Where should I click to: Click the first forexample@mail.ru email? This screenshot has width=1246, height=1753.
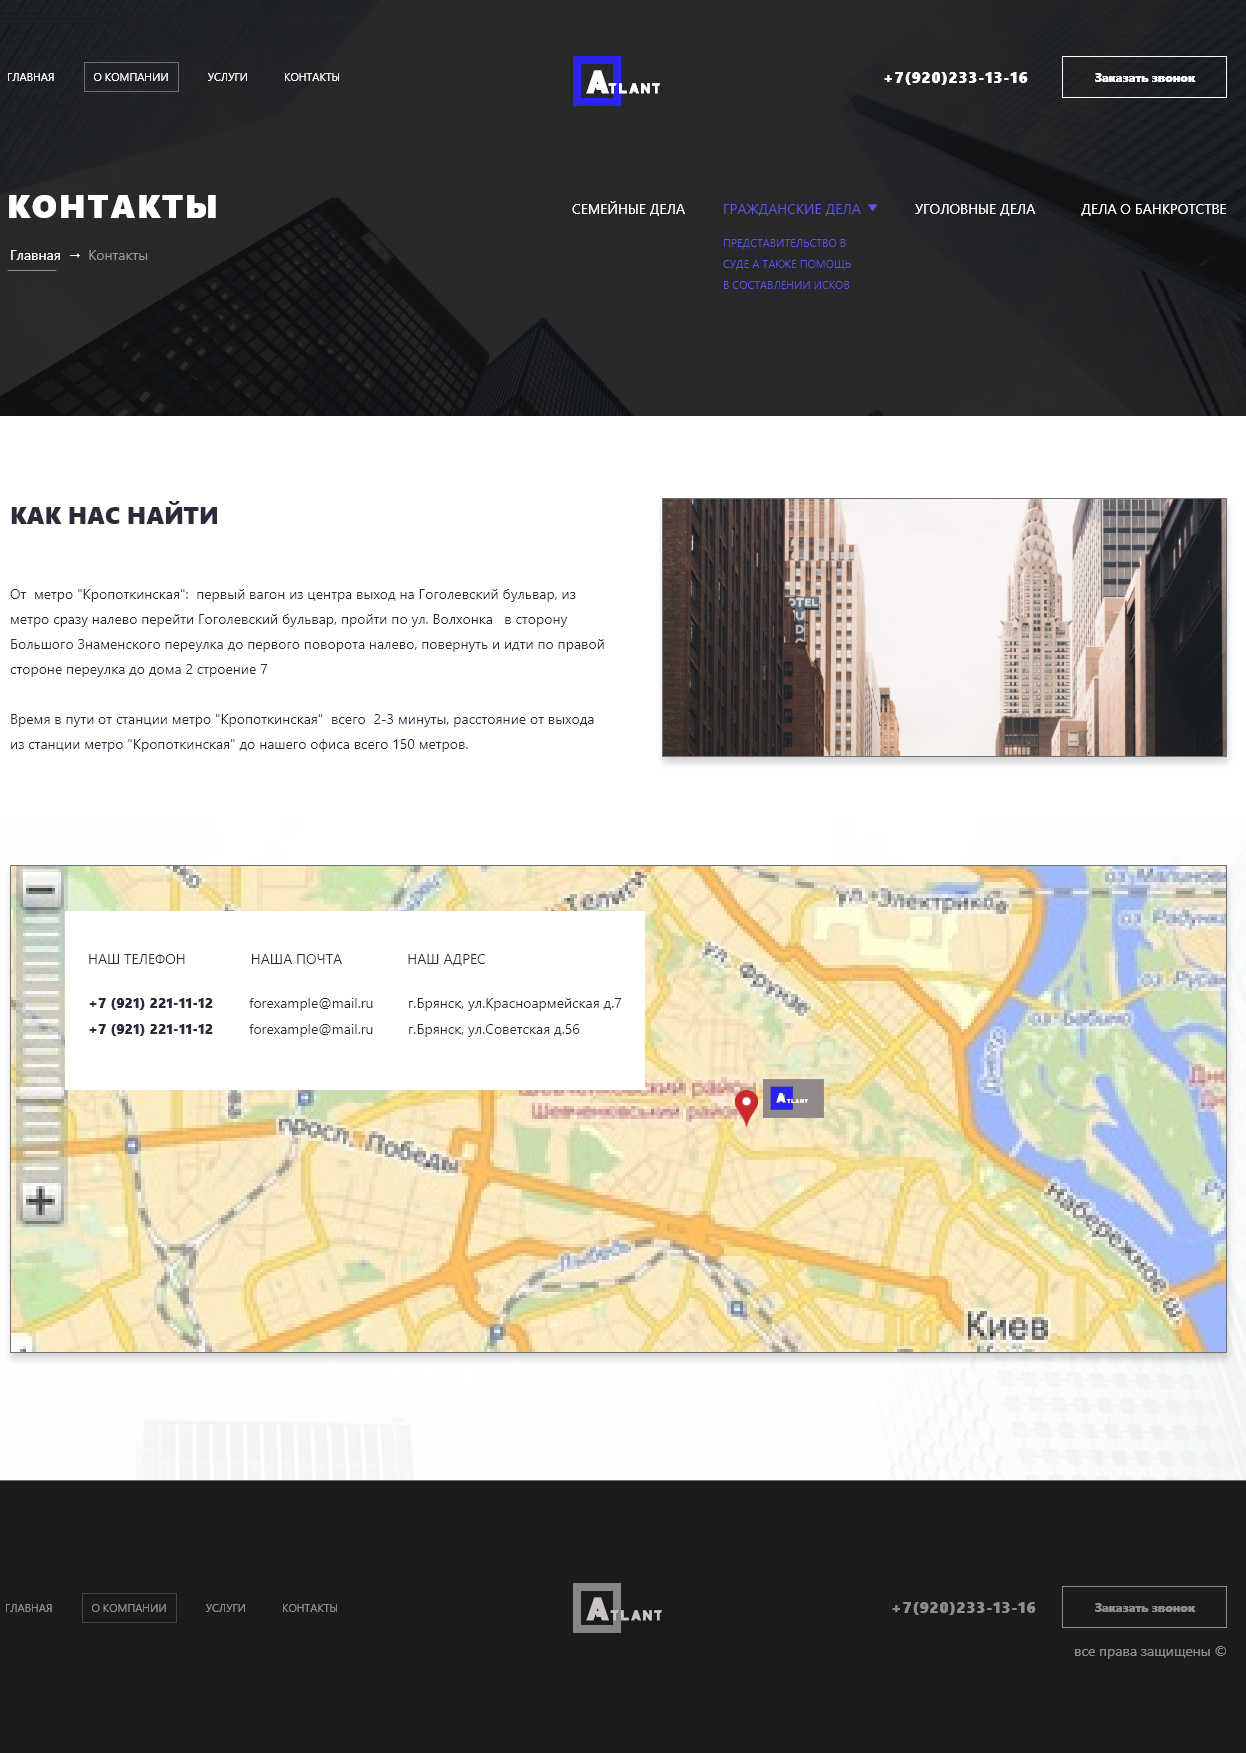click(x=311, y=1003)
